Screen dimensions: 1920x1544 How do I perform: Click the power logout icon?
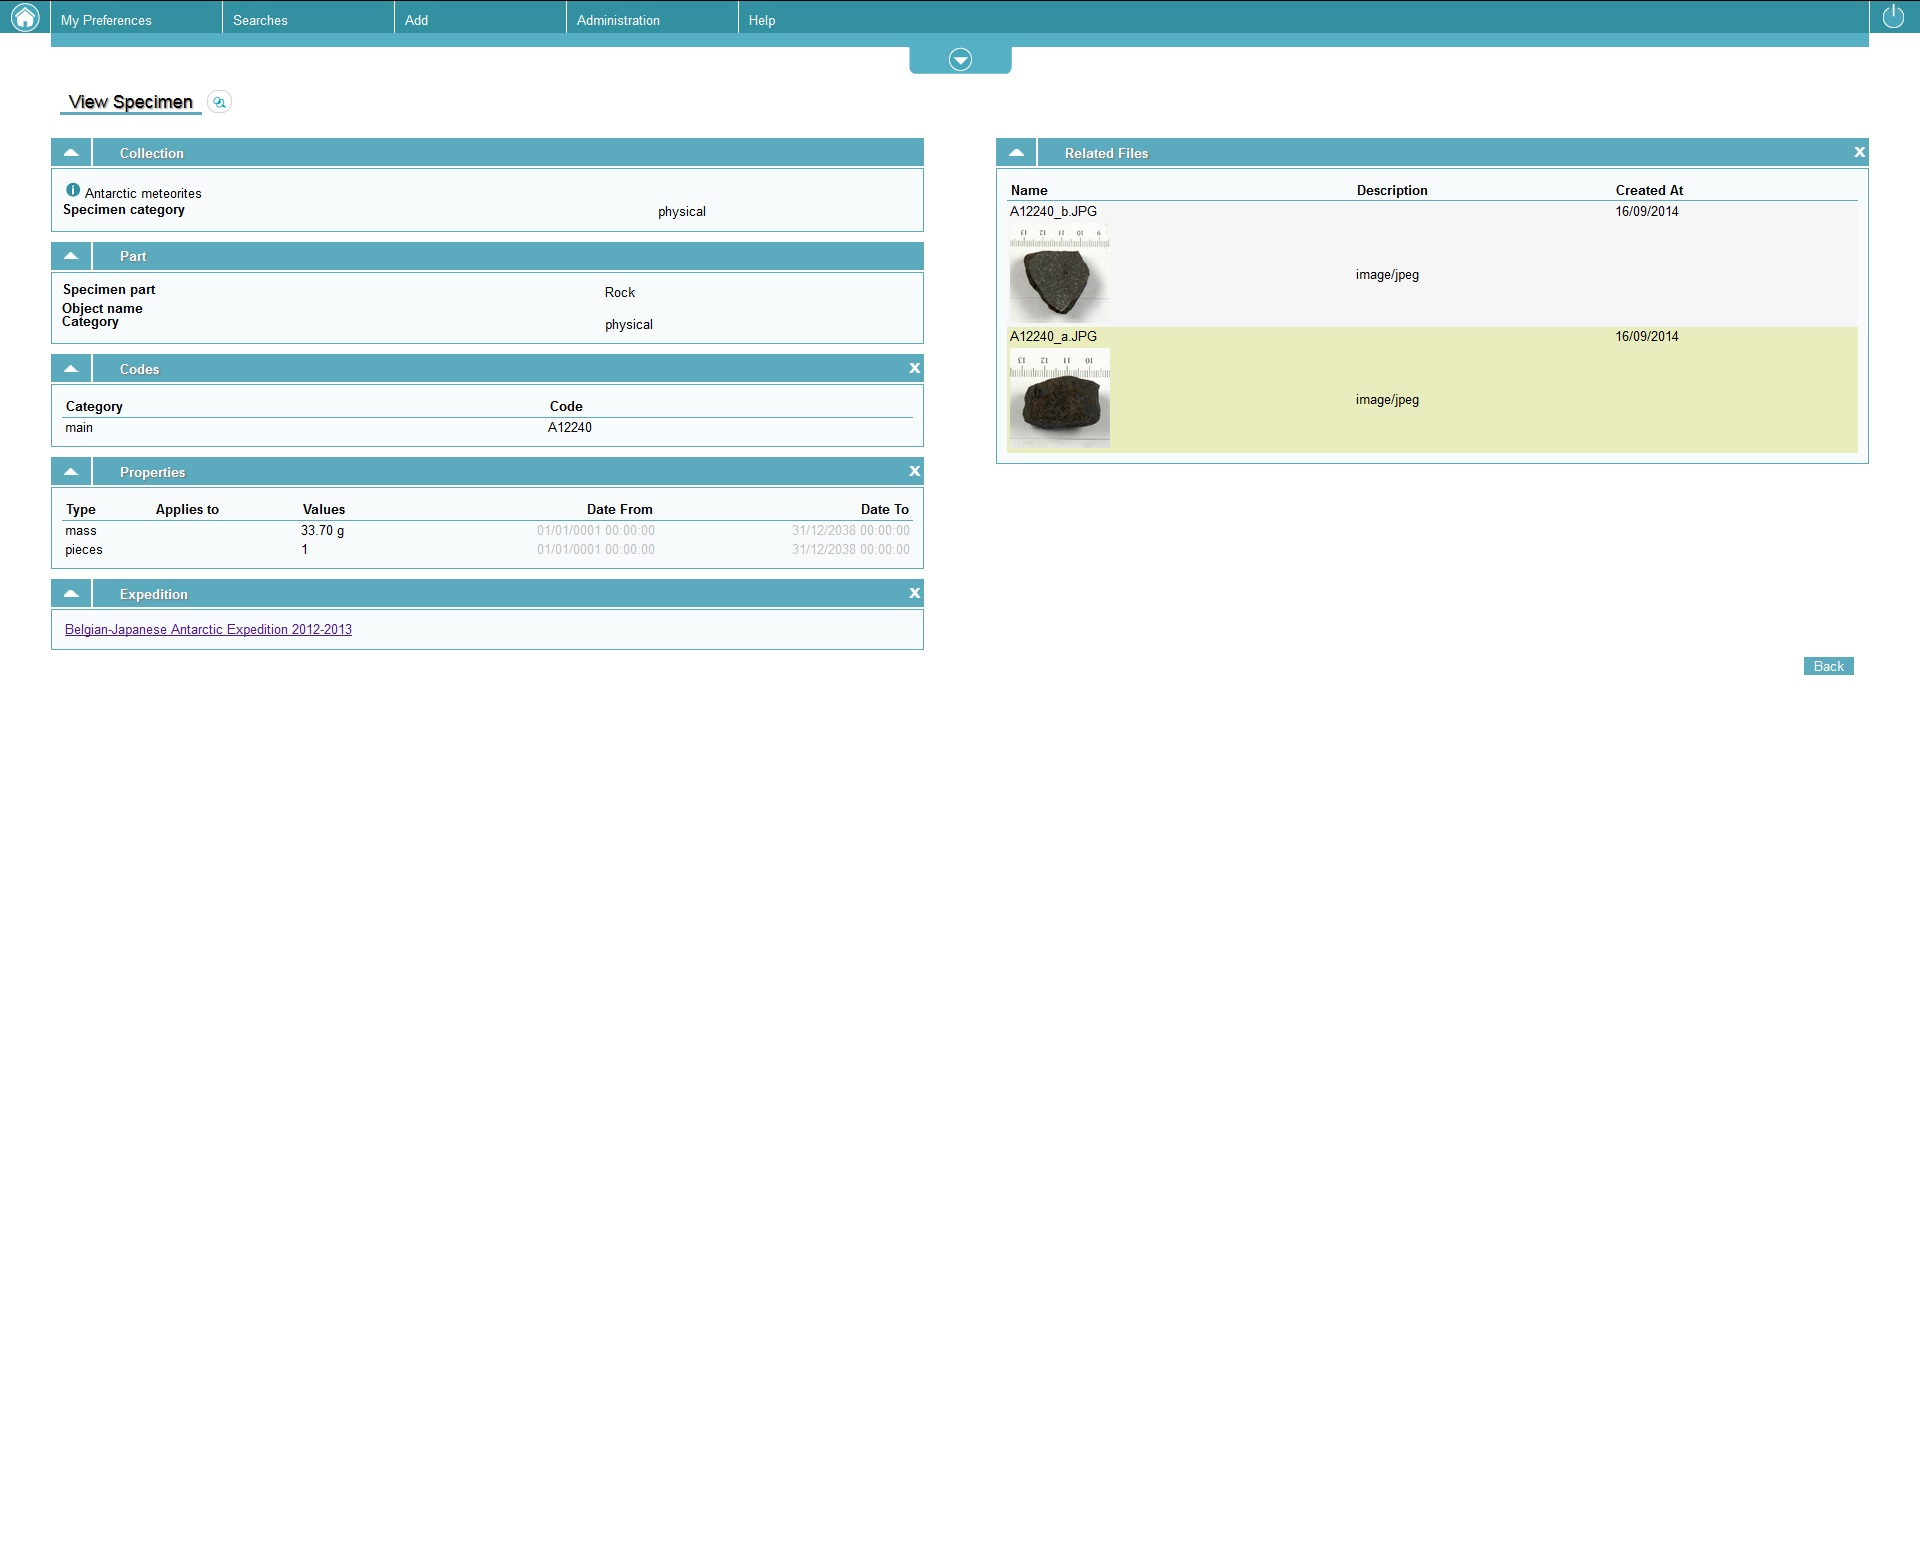1893,17
